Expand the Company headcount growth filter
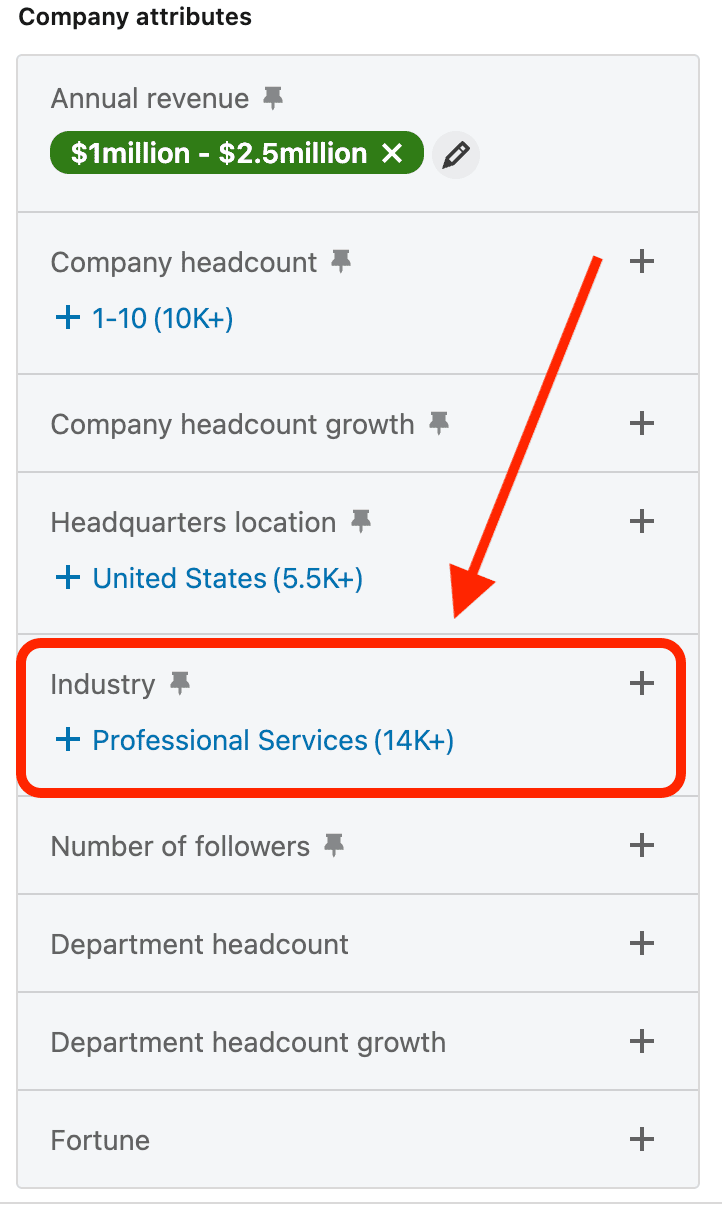This screenshot has height=1208, width=722. 641,423
